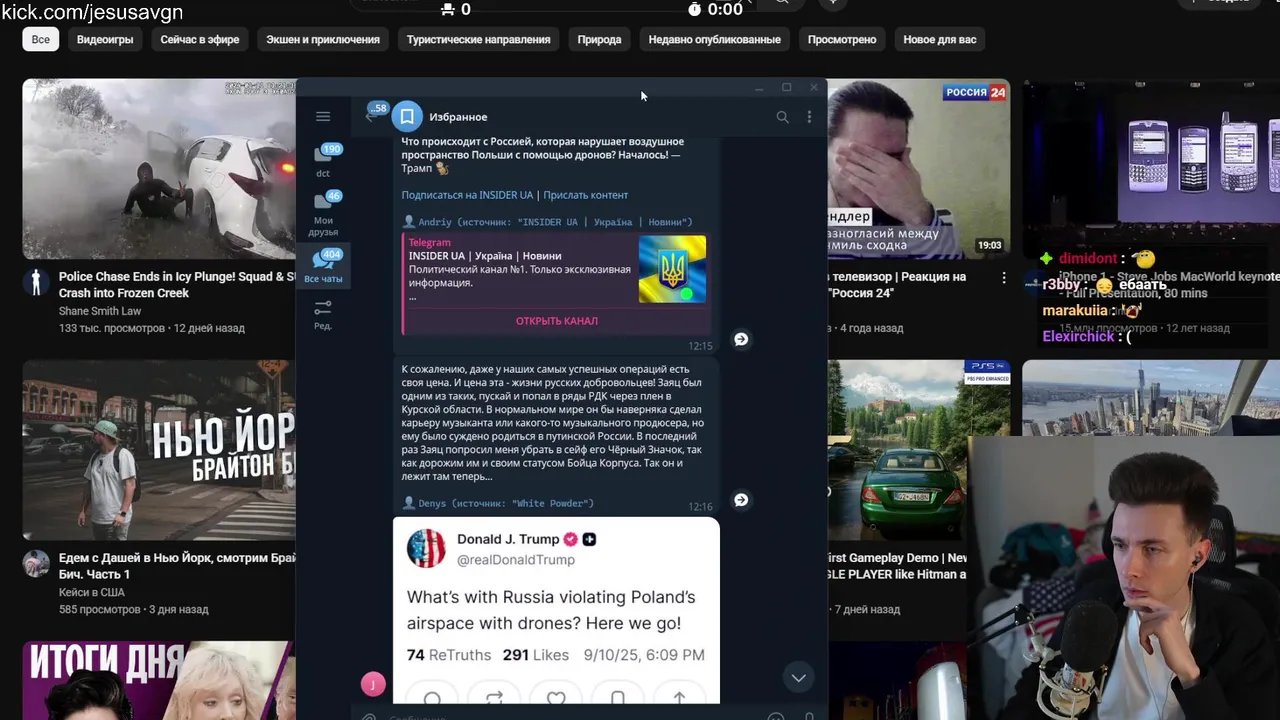Screen dimensions: 1280x720
Task: Click the @realDonaldTrump handle
Action: tap(516, 560)
